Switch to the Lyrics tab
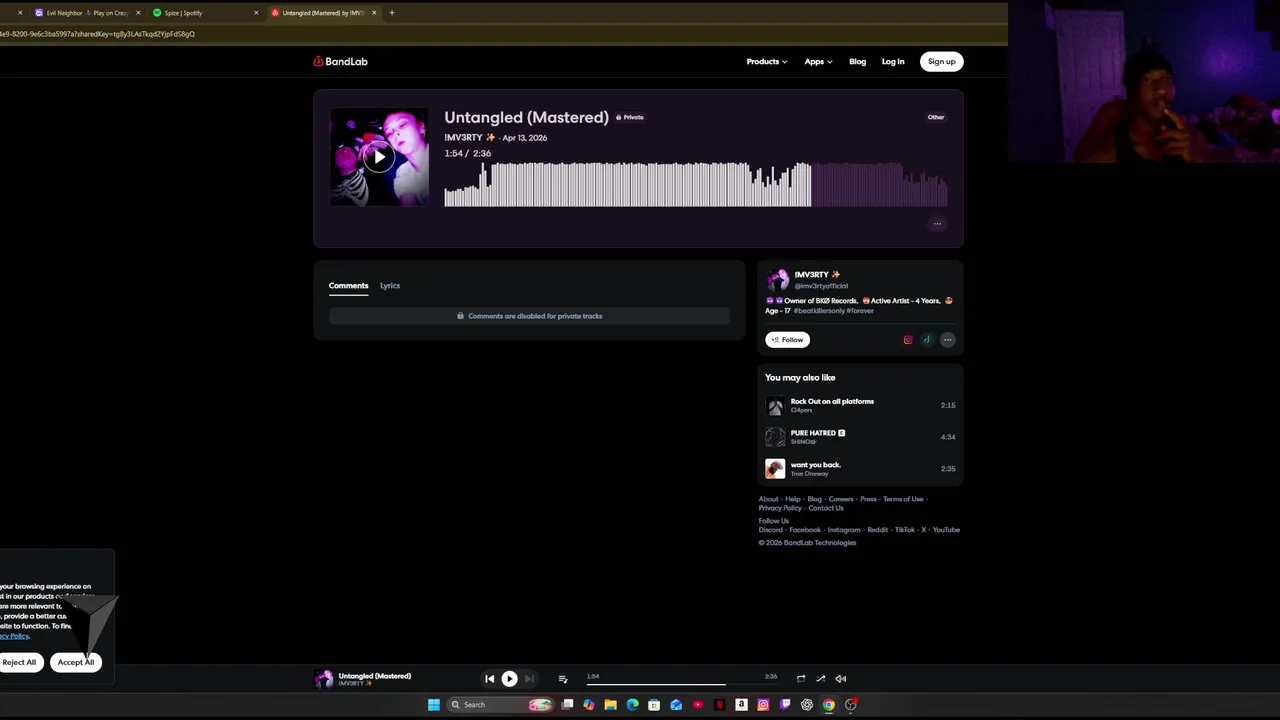1280x720 pixels. (x=390, y=286)
